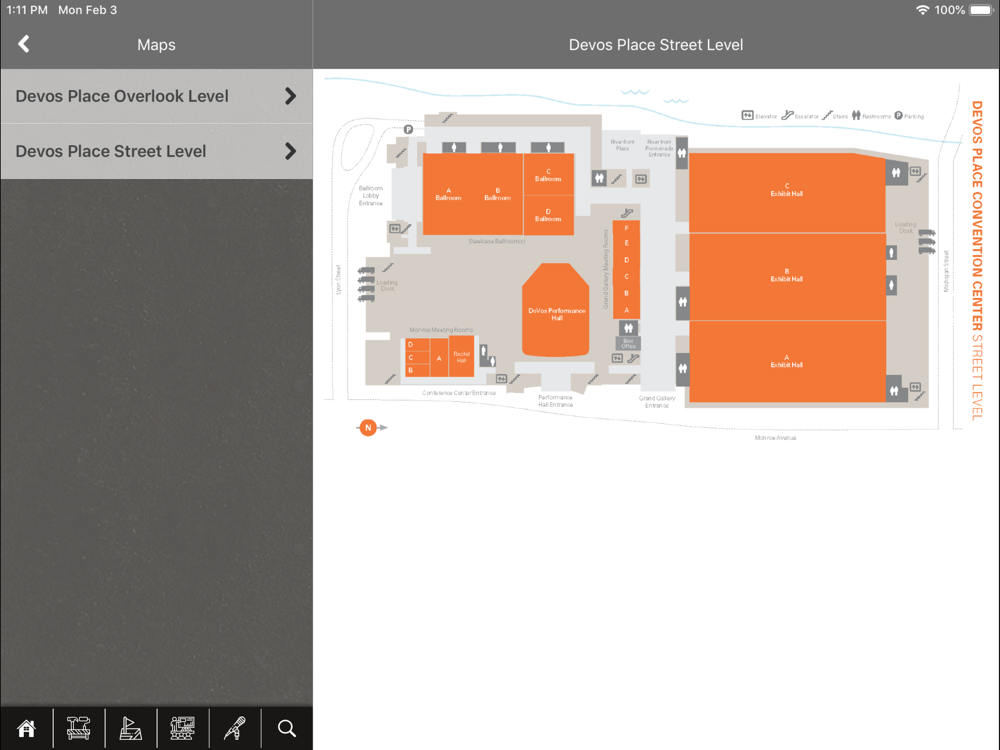This screenshot has width=1000, height=750.
Task: Open the tools and construction tab icon
Action: [x=78, y=728]
